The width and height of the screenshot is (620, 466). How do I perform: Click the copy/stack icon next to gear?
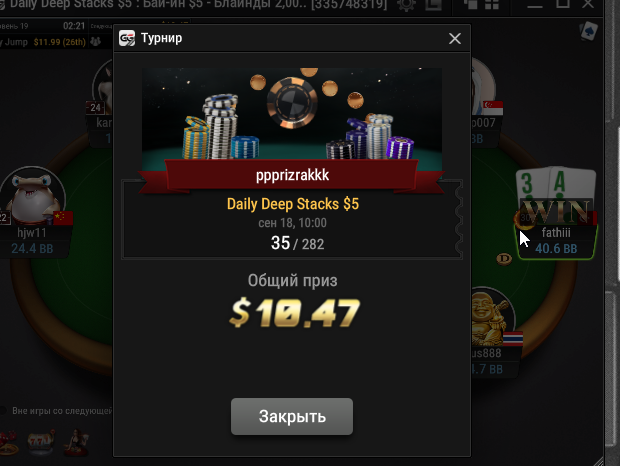(433, 5)
